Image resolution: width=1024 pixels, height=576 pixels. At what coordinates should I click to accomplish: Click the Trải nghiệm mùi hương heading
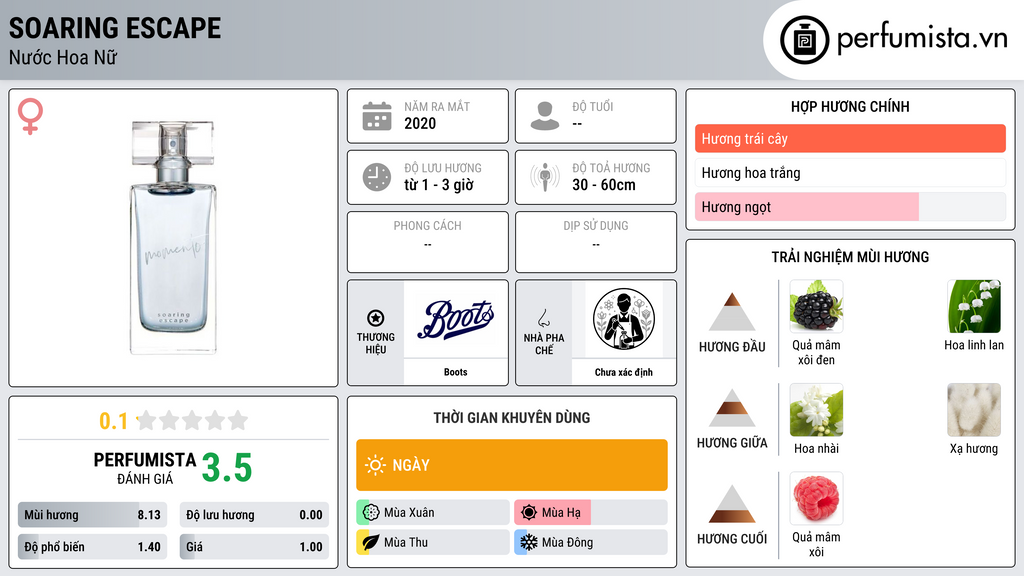(850, 257)
